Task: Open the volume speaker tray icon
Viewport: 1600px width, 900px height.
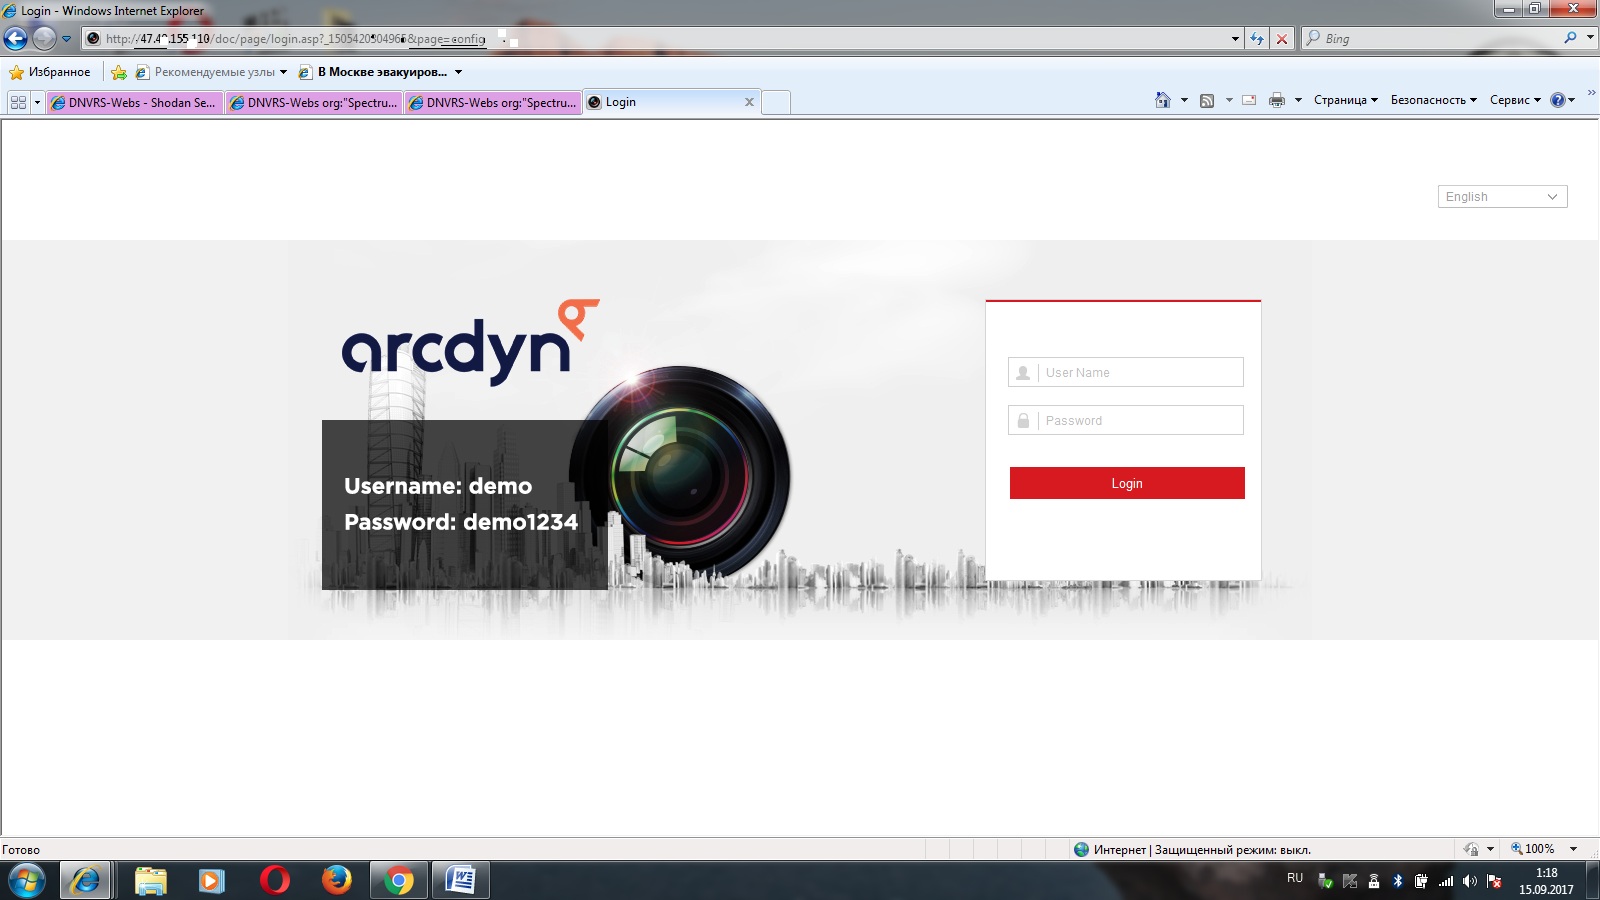Action: point(1469,881)
